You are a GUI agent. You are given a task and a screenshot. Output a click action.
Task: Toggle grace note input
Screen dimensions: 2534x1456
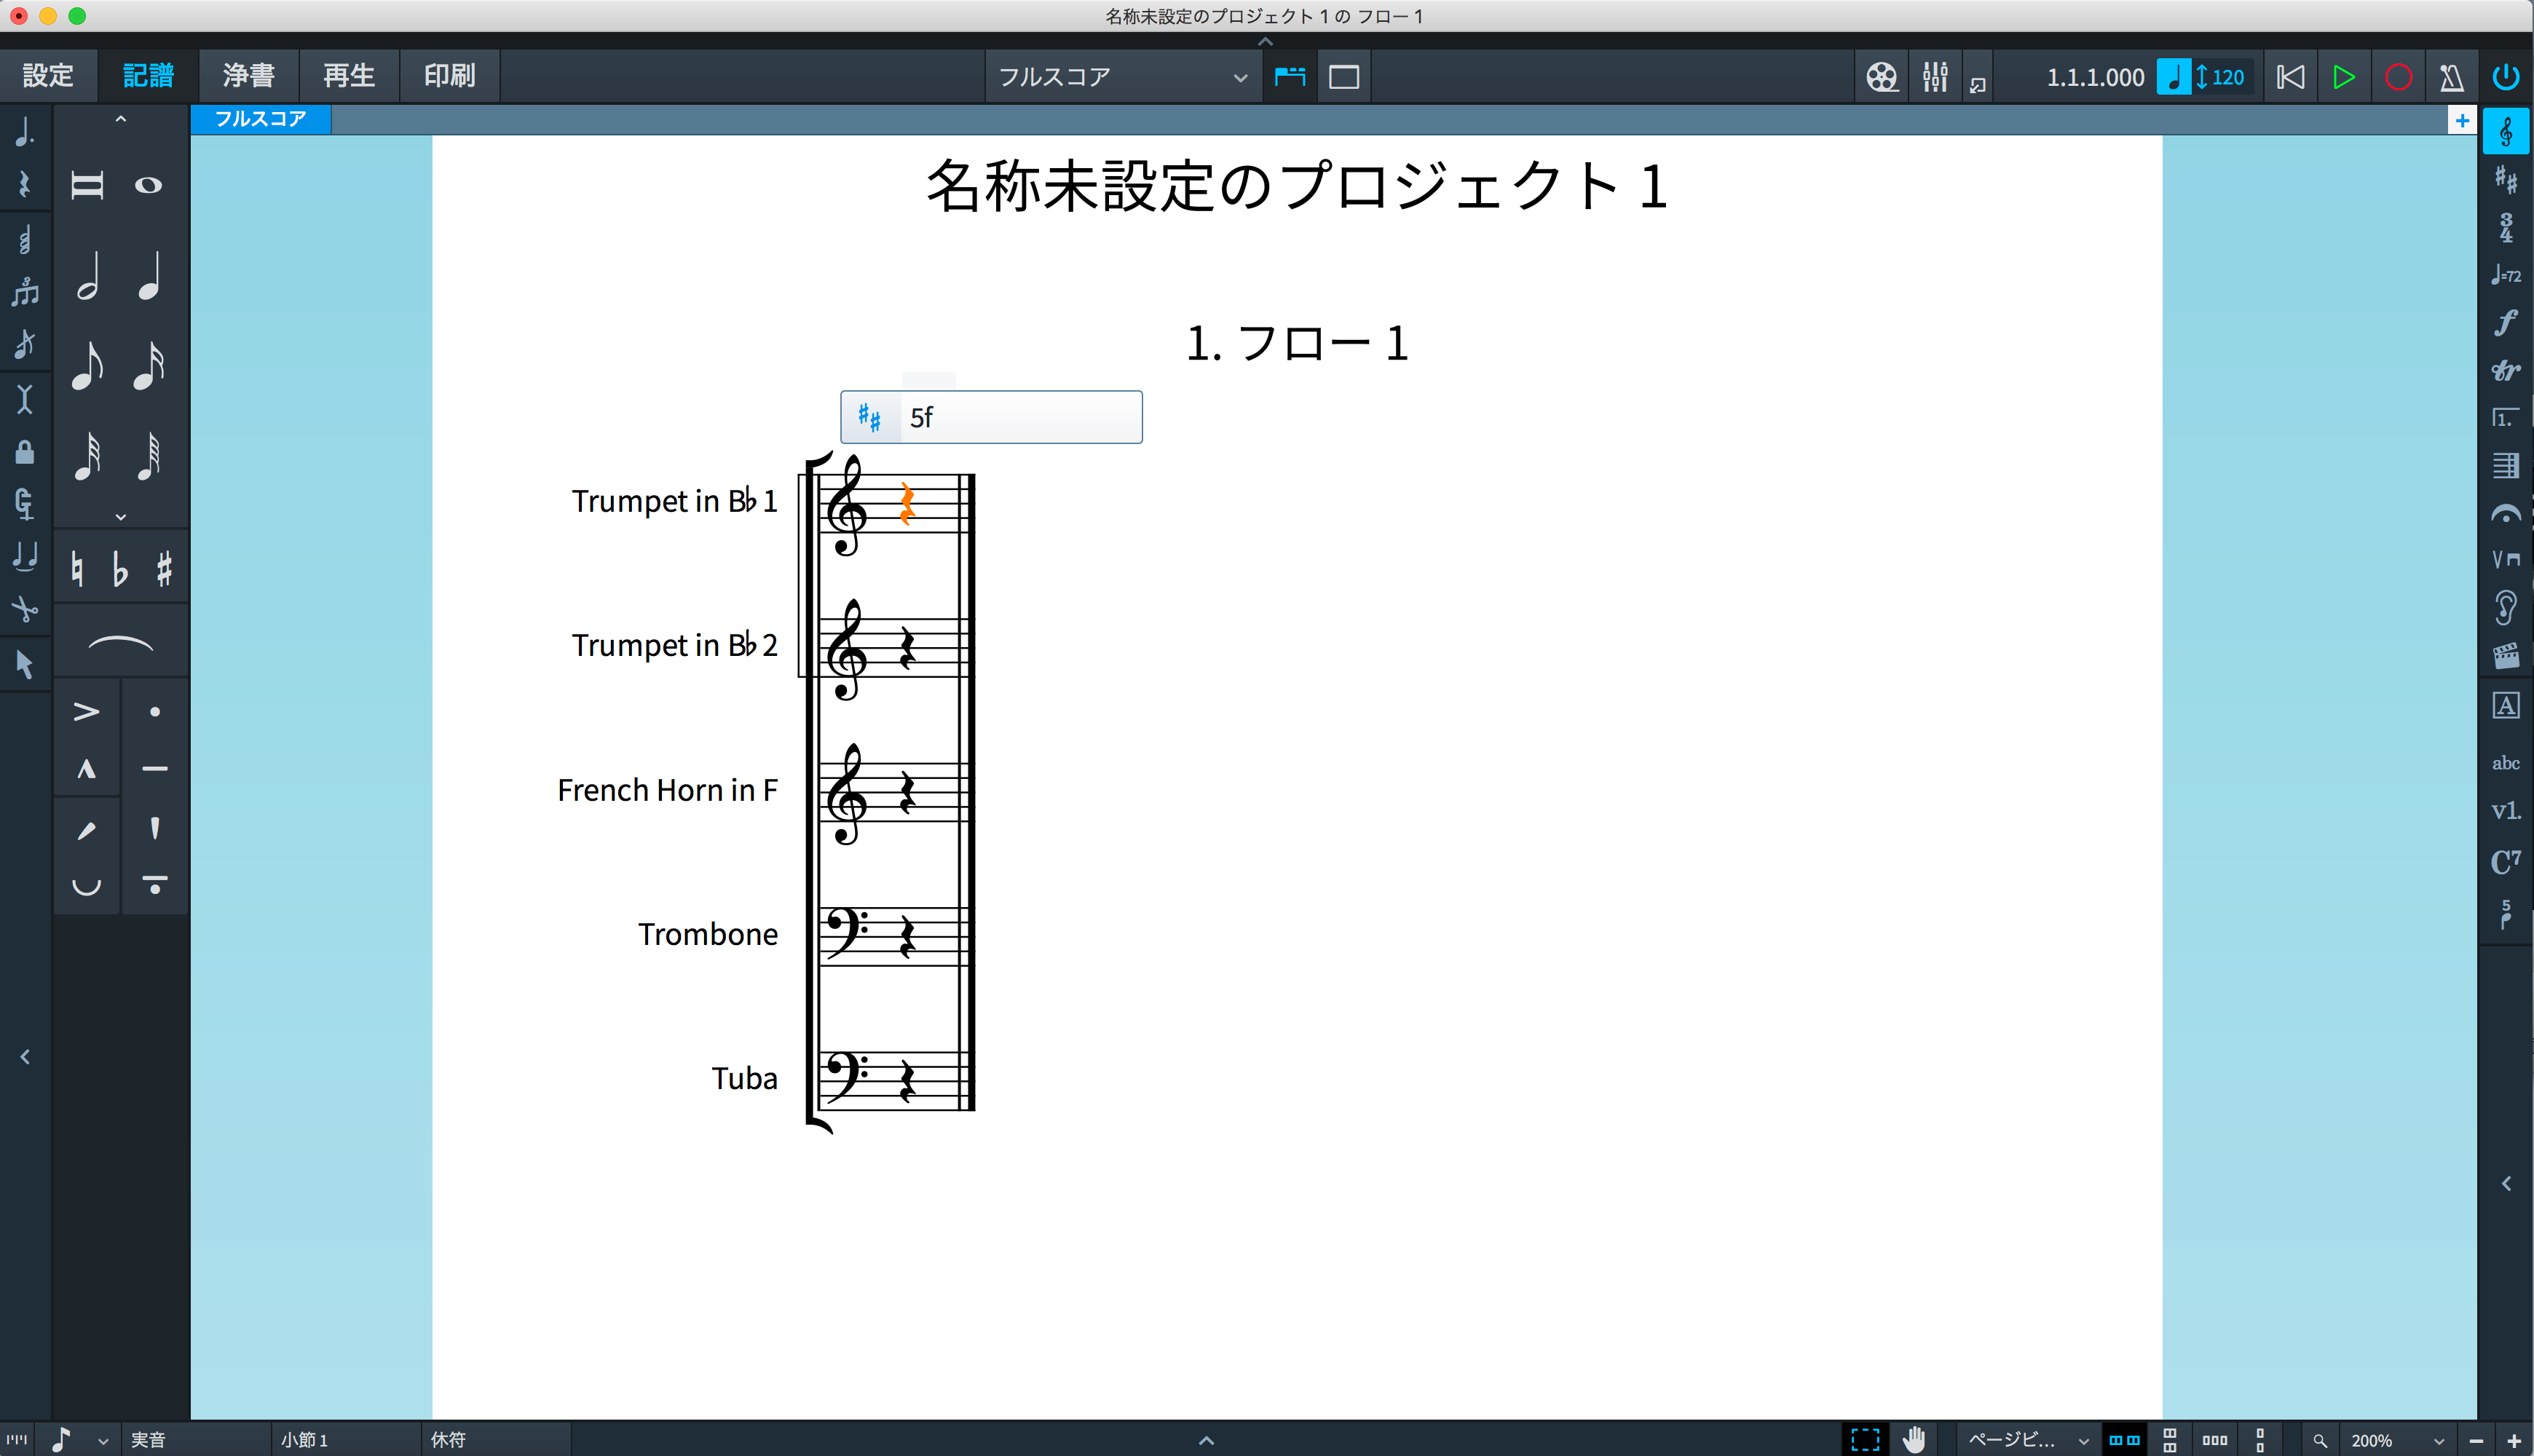pyautogui.click(x=25, y=344)
